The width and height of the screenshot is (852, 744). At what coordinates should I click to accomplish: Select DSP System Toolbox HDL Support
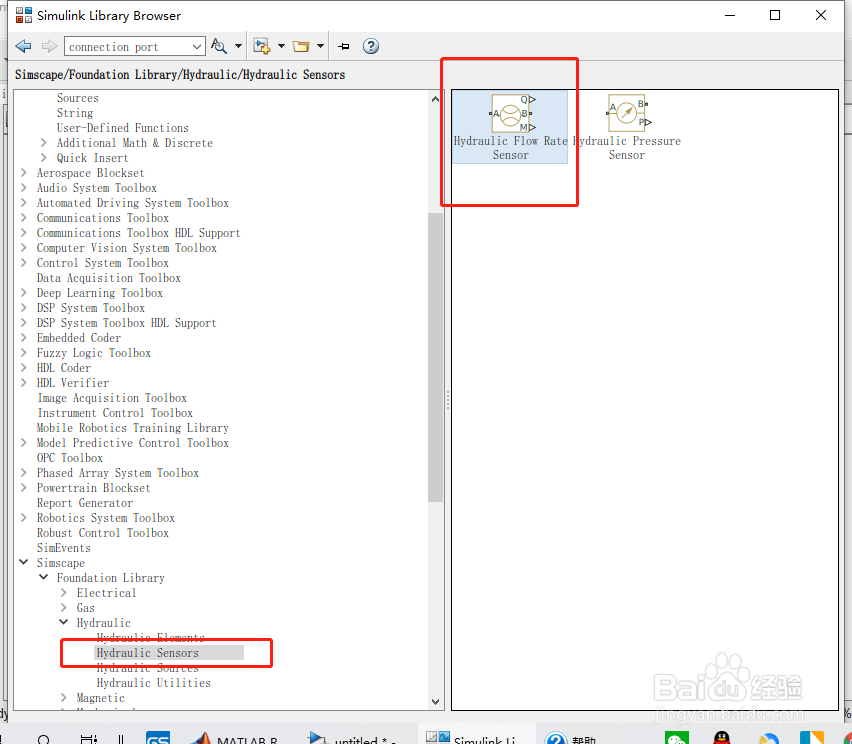pos(127,323)
